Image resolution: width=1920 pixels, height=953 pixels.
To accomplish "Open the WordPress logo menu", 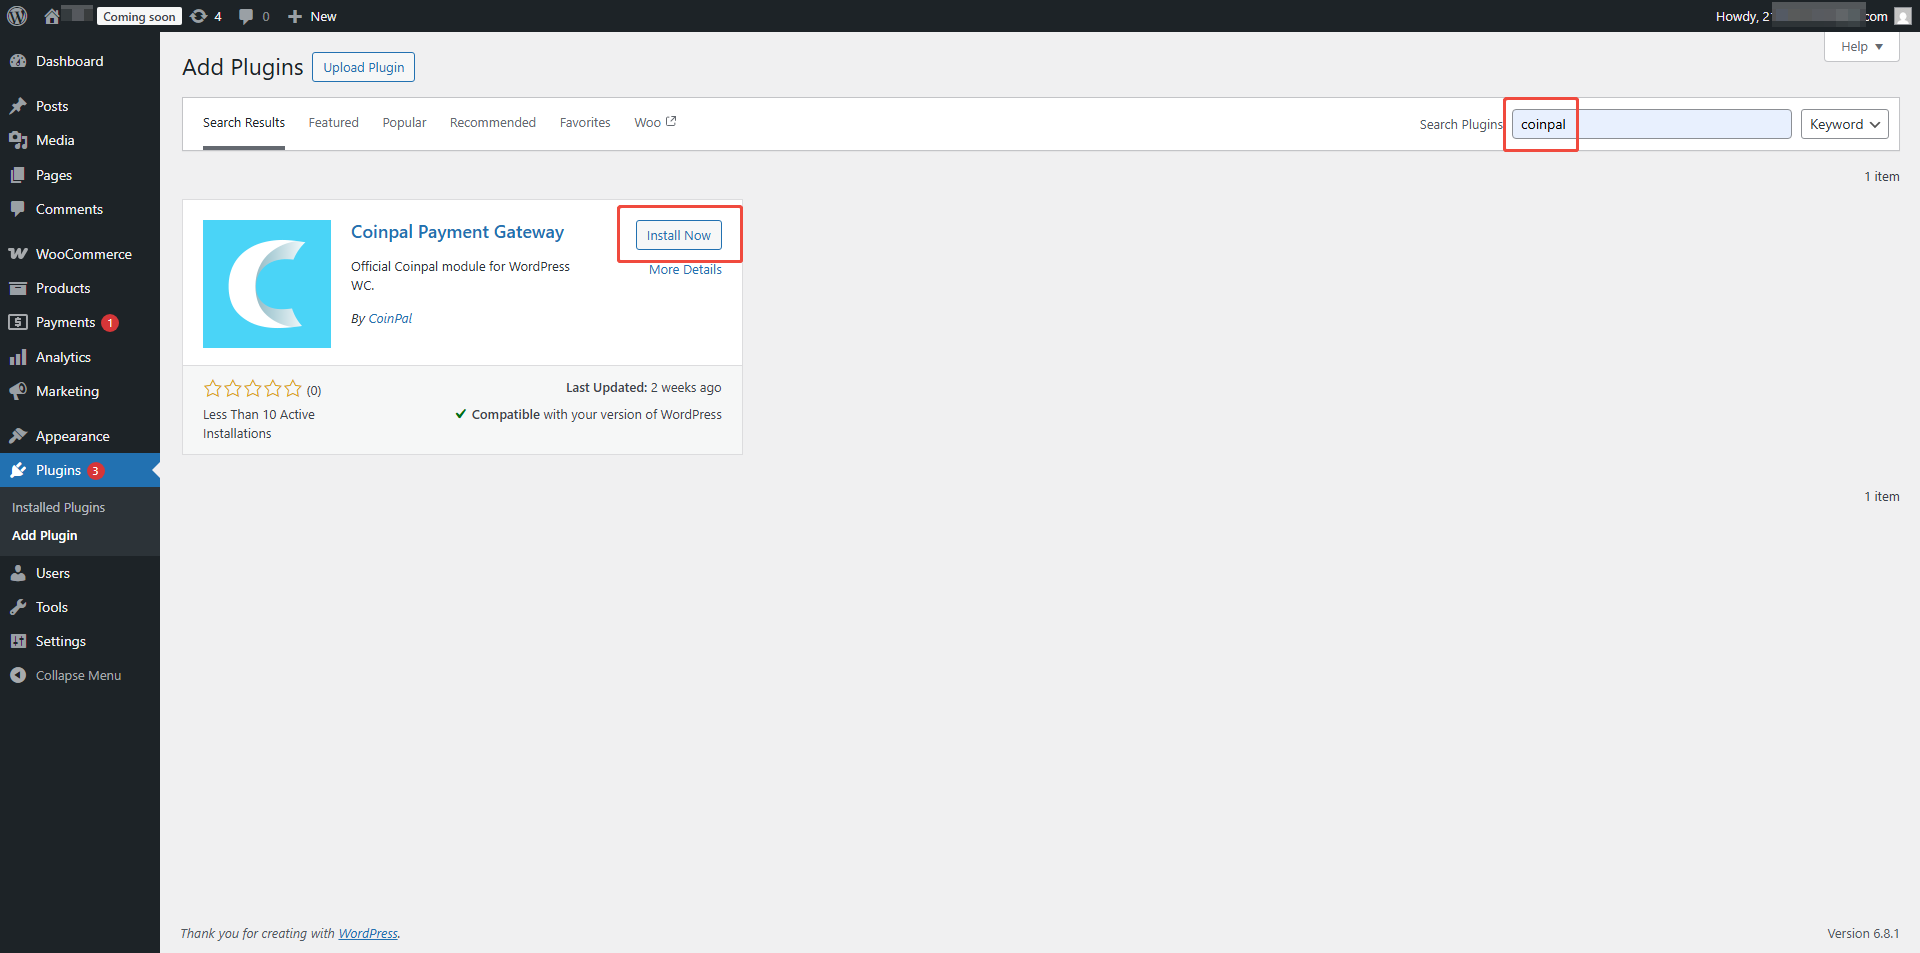I will 17,16.
